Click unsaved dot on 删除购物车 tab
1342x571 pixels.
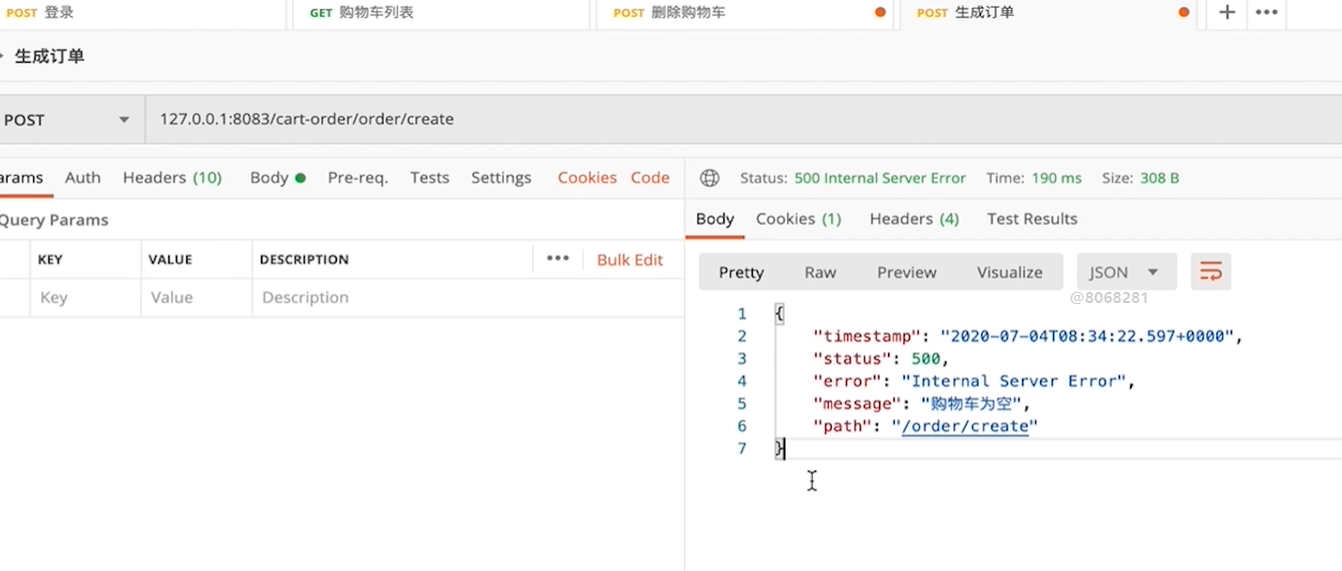880,13
